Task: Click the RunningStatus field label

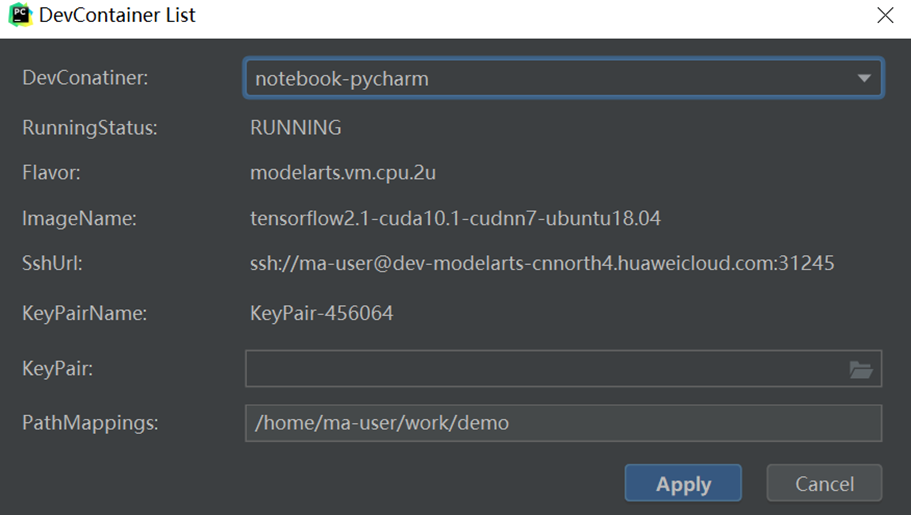Action: coord(90,128)
